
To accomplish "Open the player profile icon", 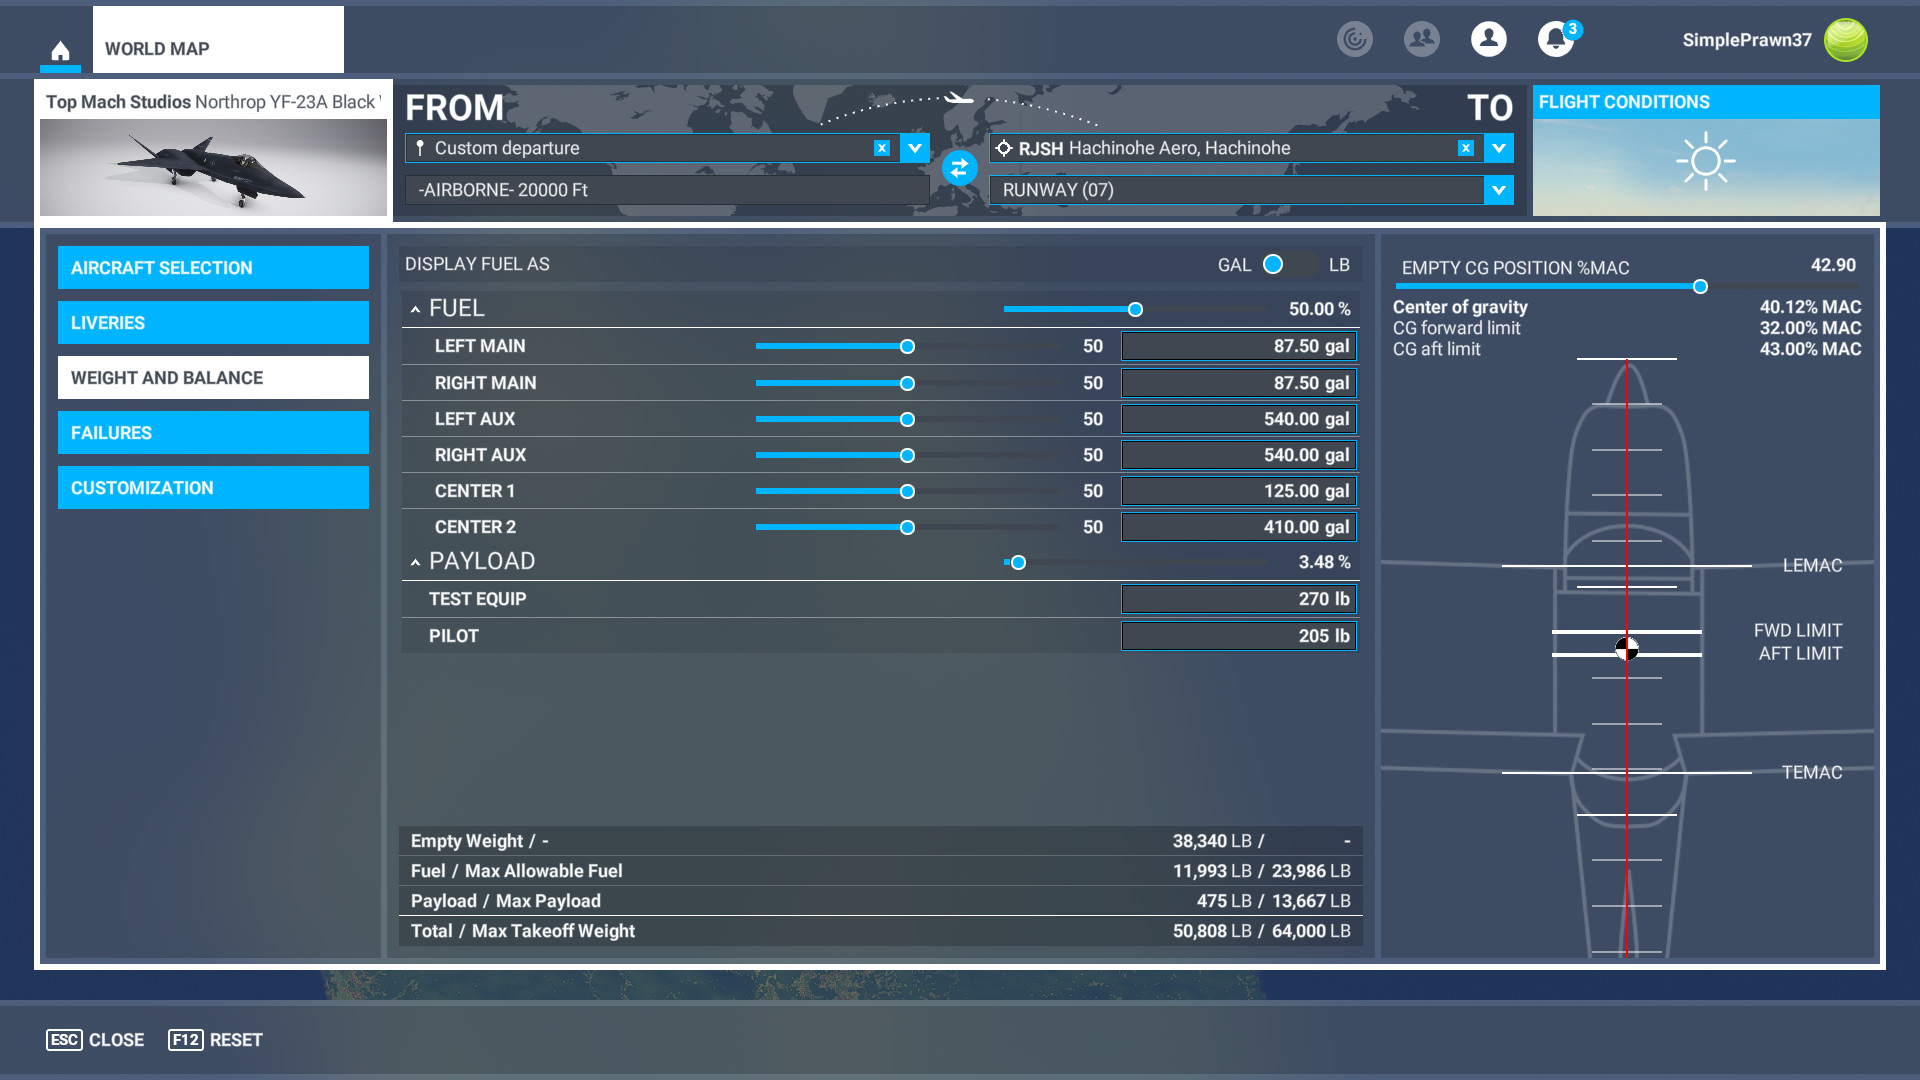I will click(1488, 40).
